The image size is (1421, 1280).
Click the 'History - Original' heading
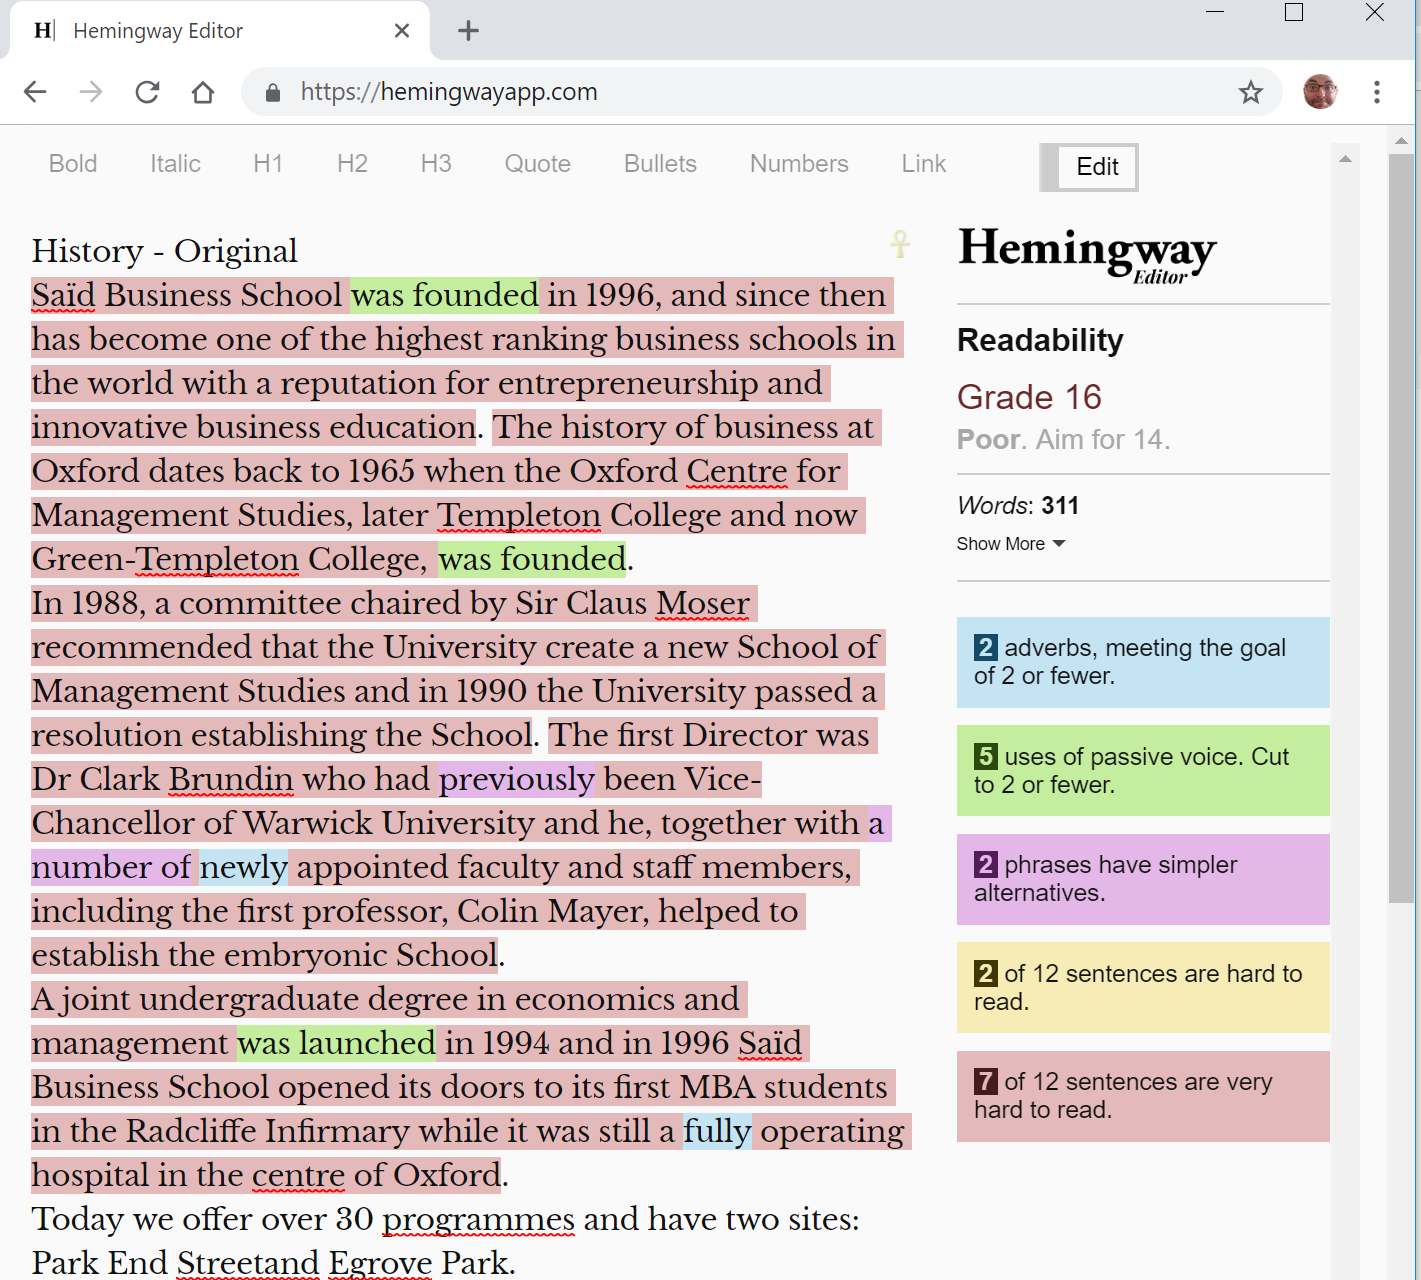coord(165,251)
